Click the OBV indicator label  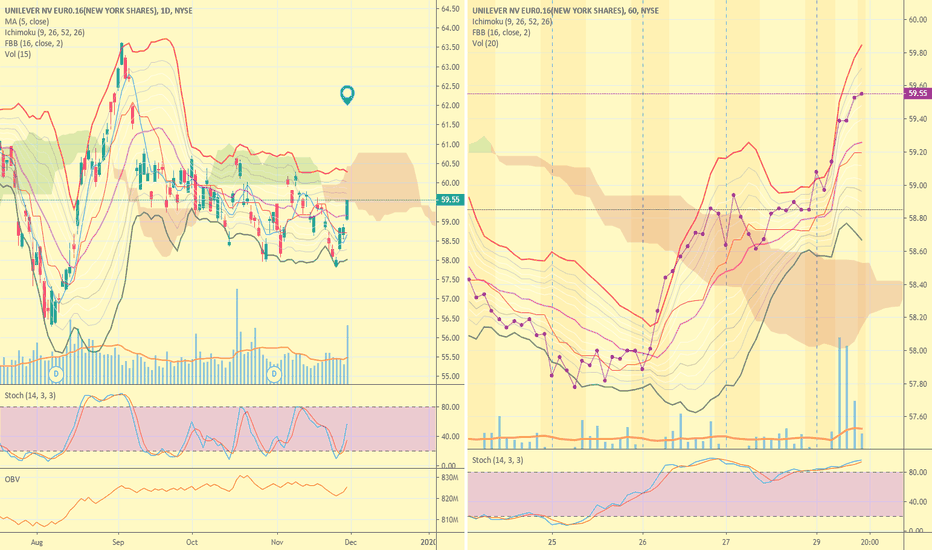[x=12, y=479]
